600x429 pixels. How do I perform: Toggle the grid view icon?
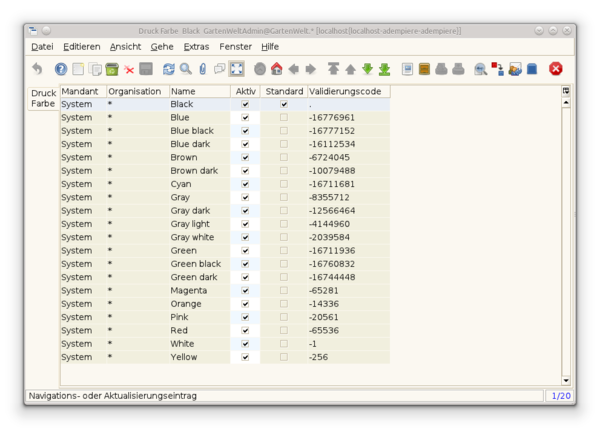(236, 69)
